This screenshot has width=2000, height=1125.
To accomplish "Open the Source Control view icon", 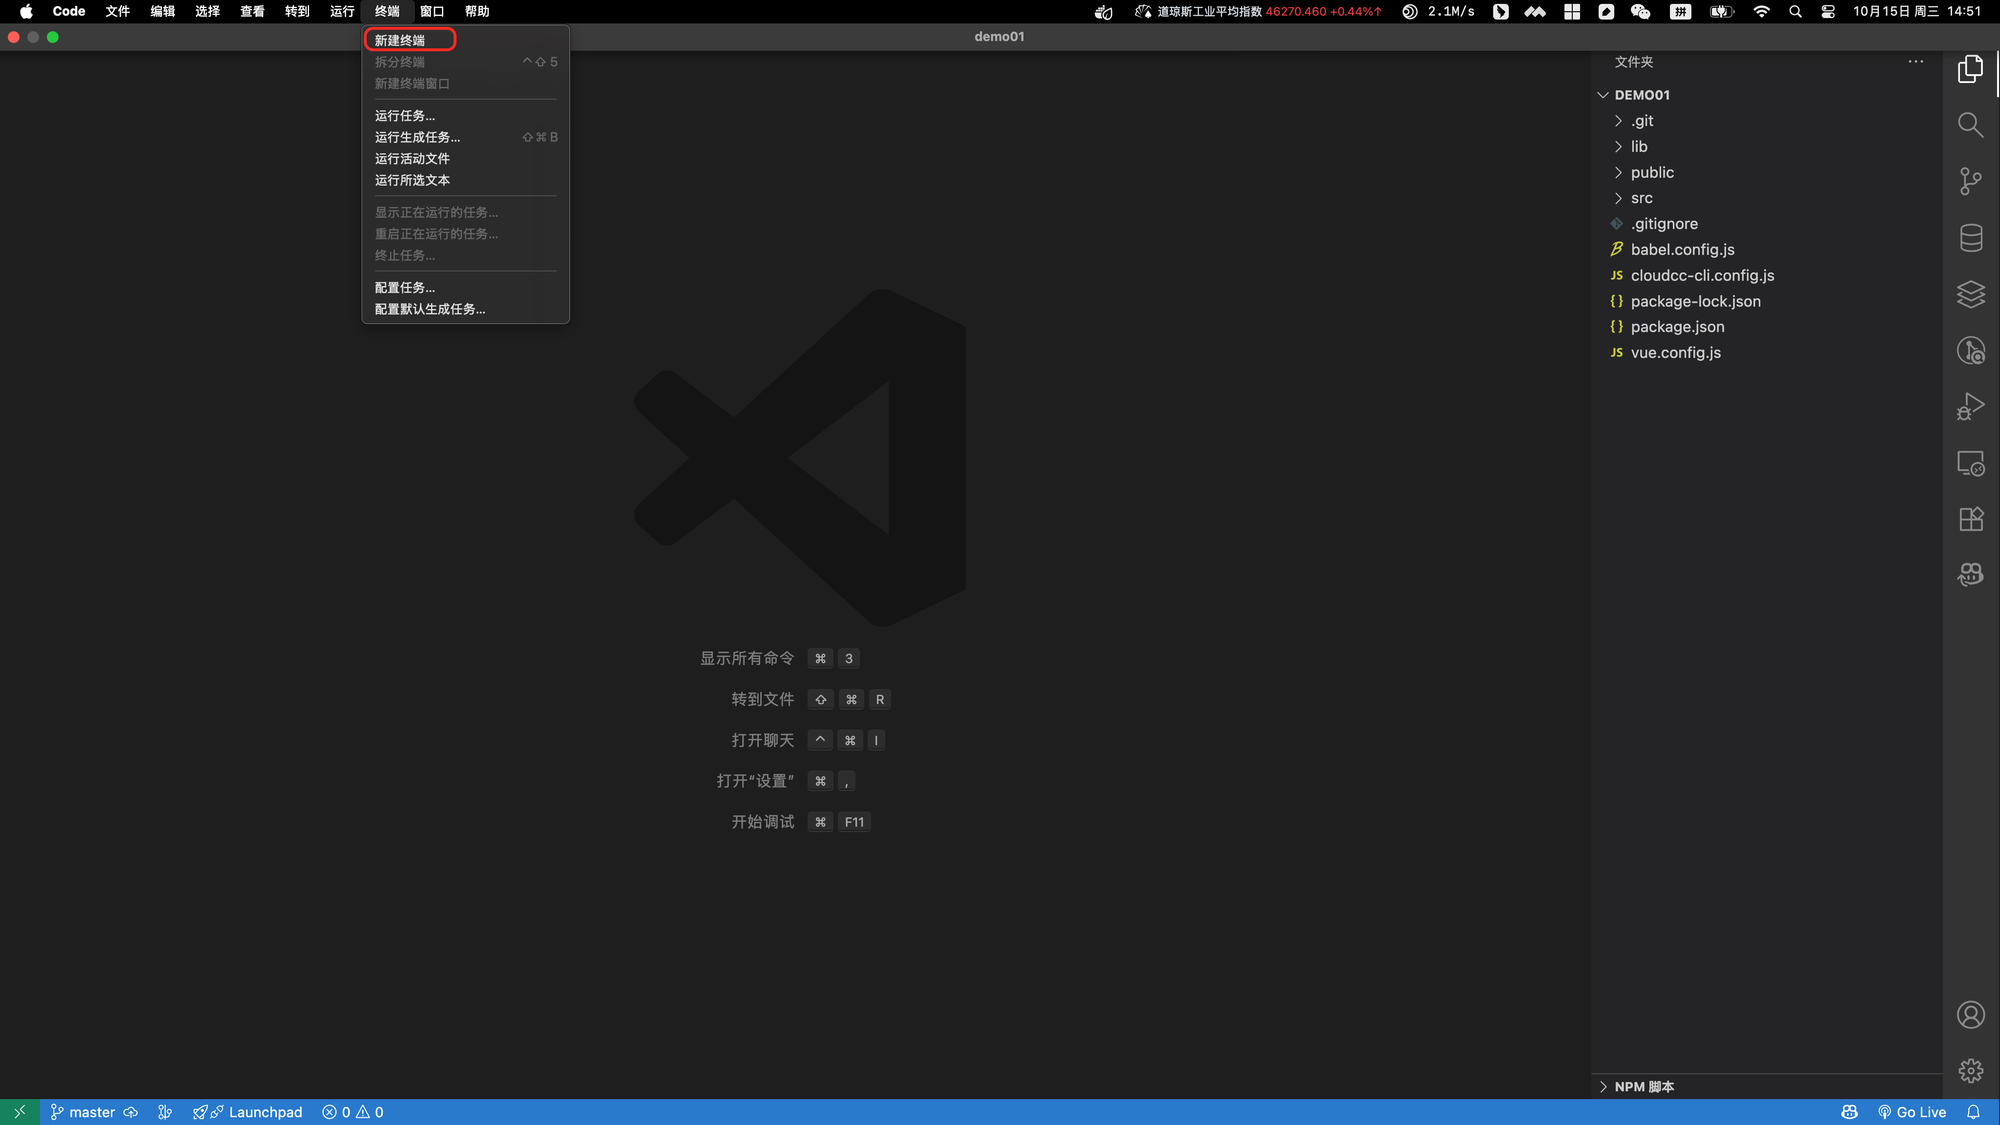I will click(x=1970, y=181).
